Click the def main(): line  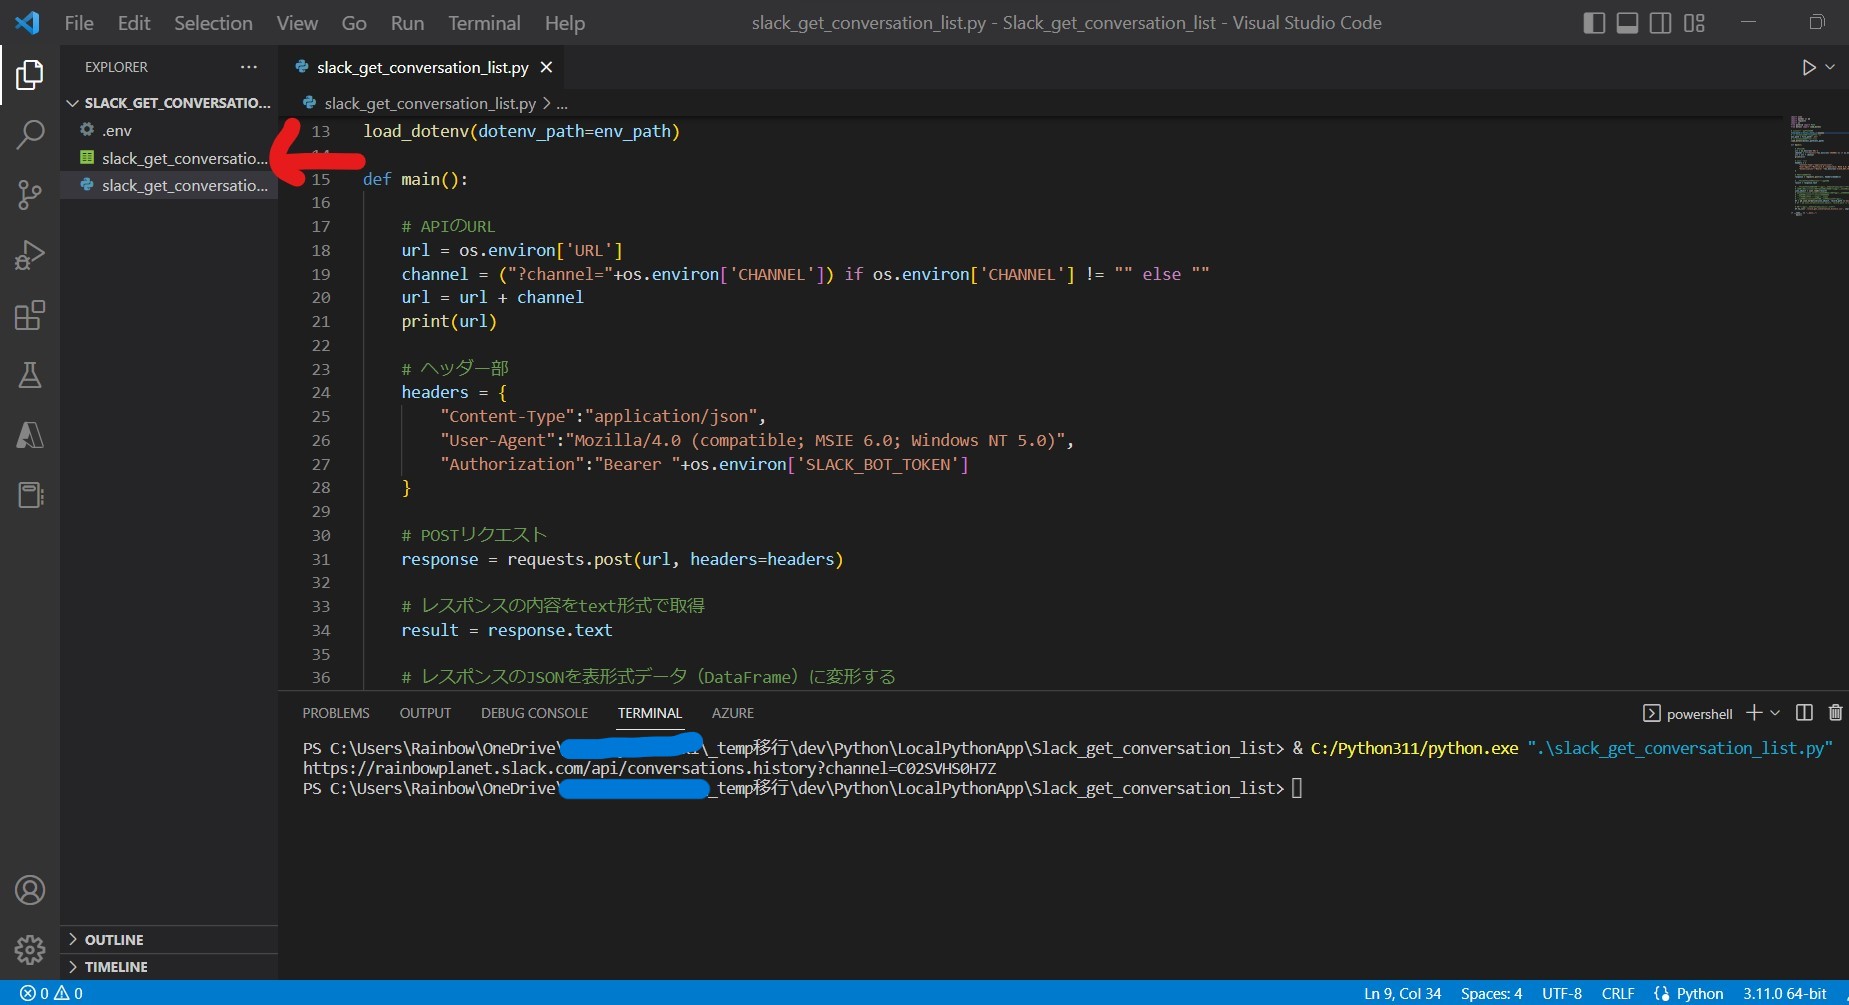tap(415, 179)
